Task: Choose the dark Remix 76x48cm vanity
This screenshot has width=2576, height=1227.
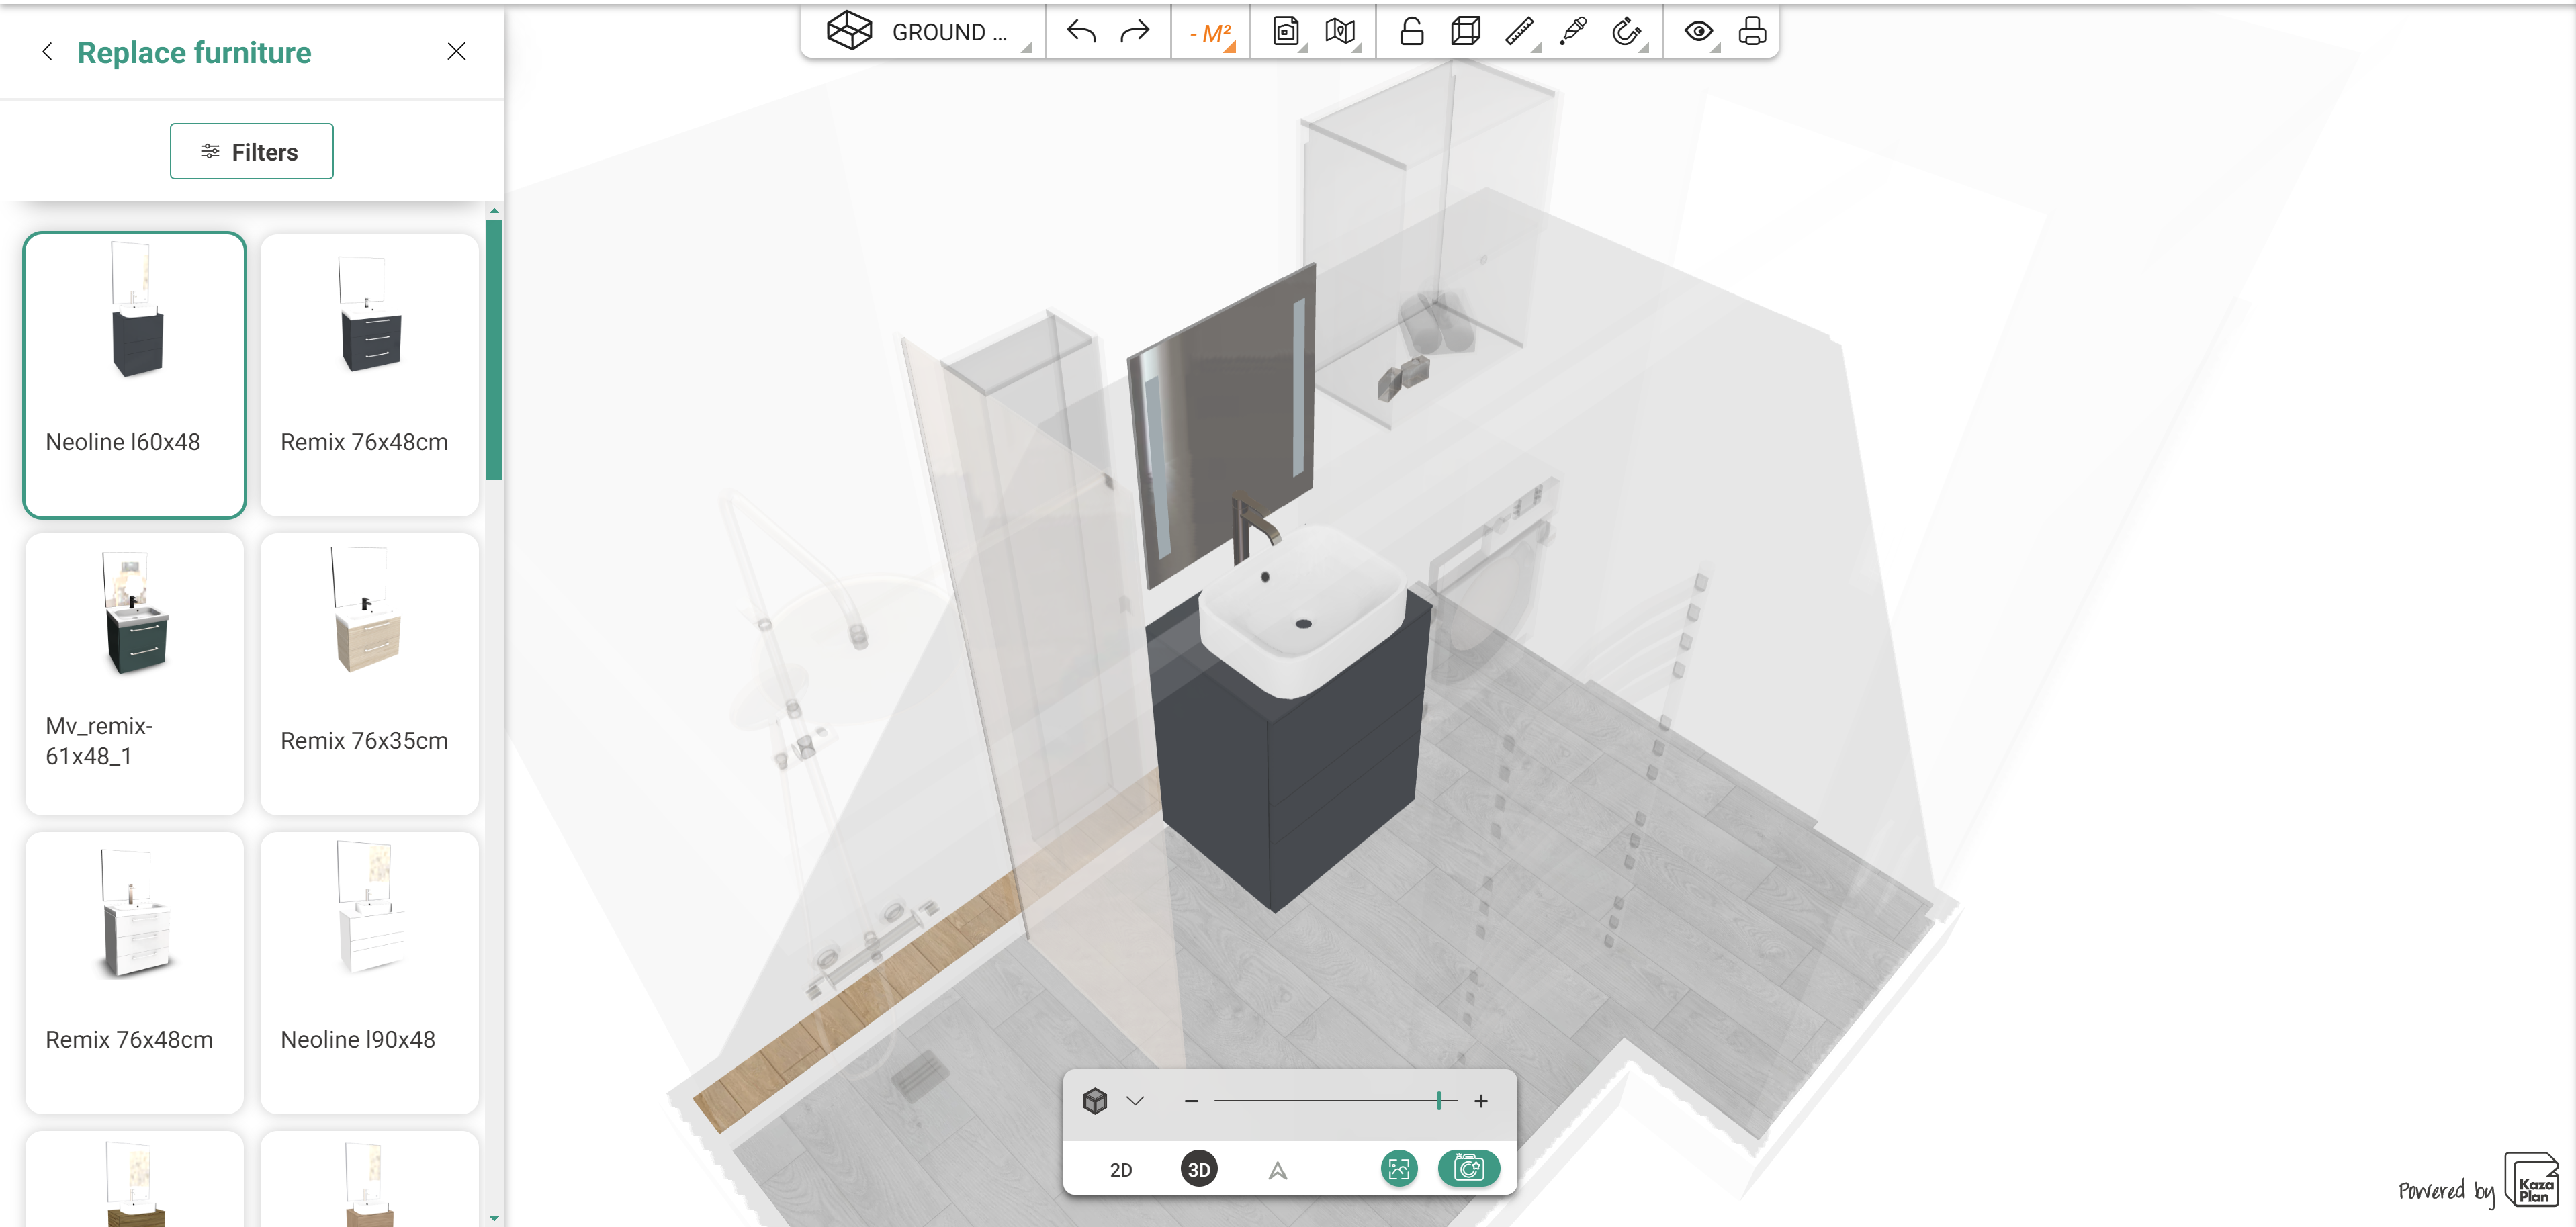Action: pos(369,375)
